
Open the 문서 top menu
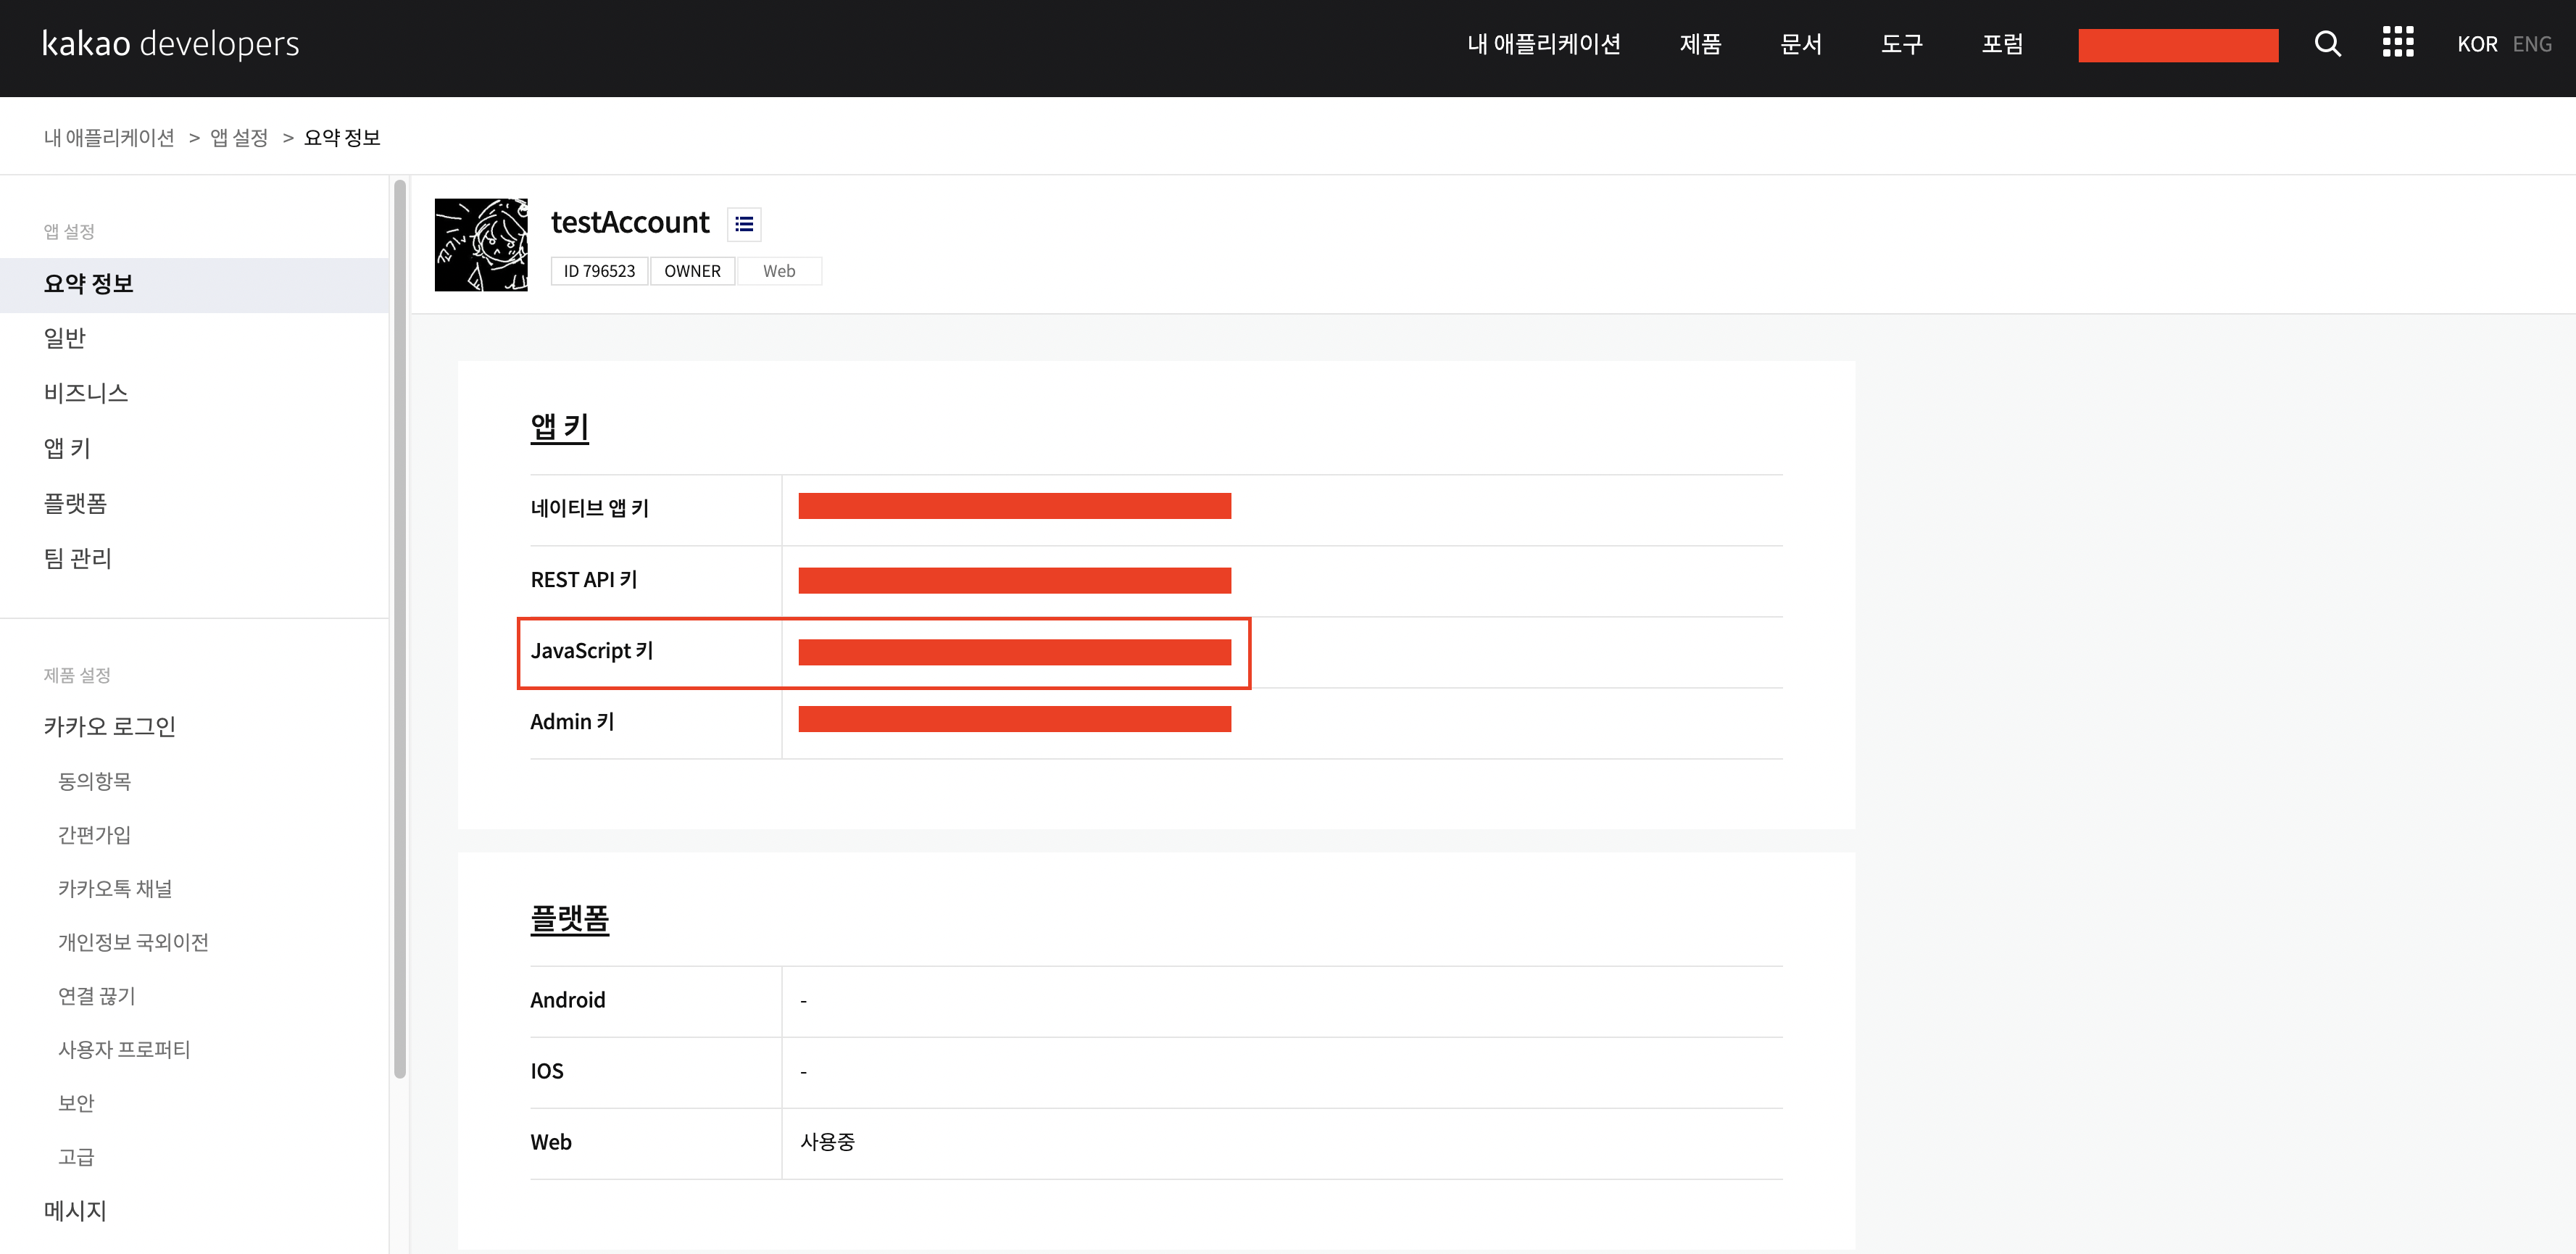[1801, 44]
